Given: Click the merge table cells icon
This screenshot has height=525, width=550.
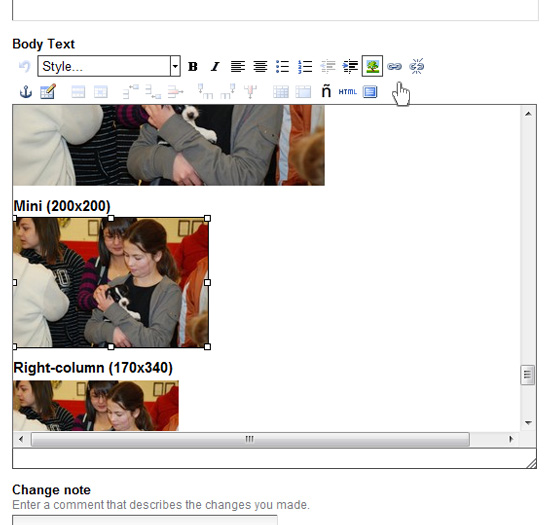Looking at the screenshot, I should (x=303, y=92).
